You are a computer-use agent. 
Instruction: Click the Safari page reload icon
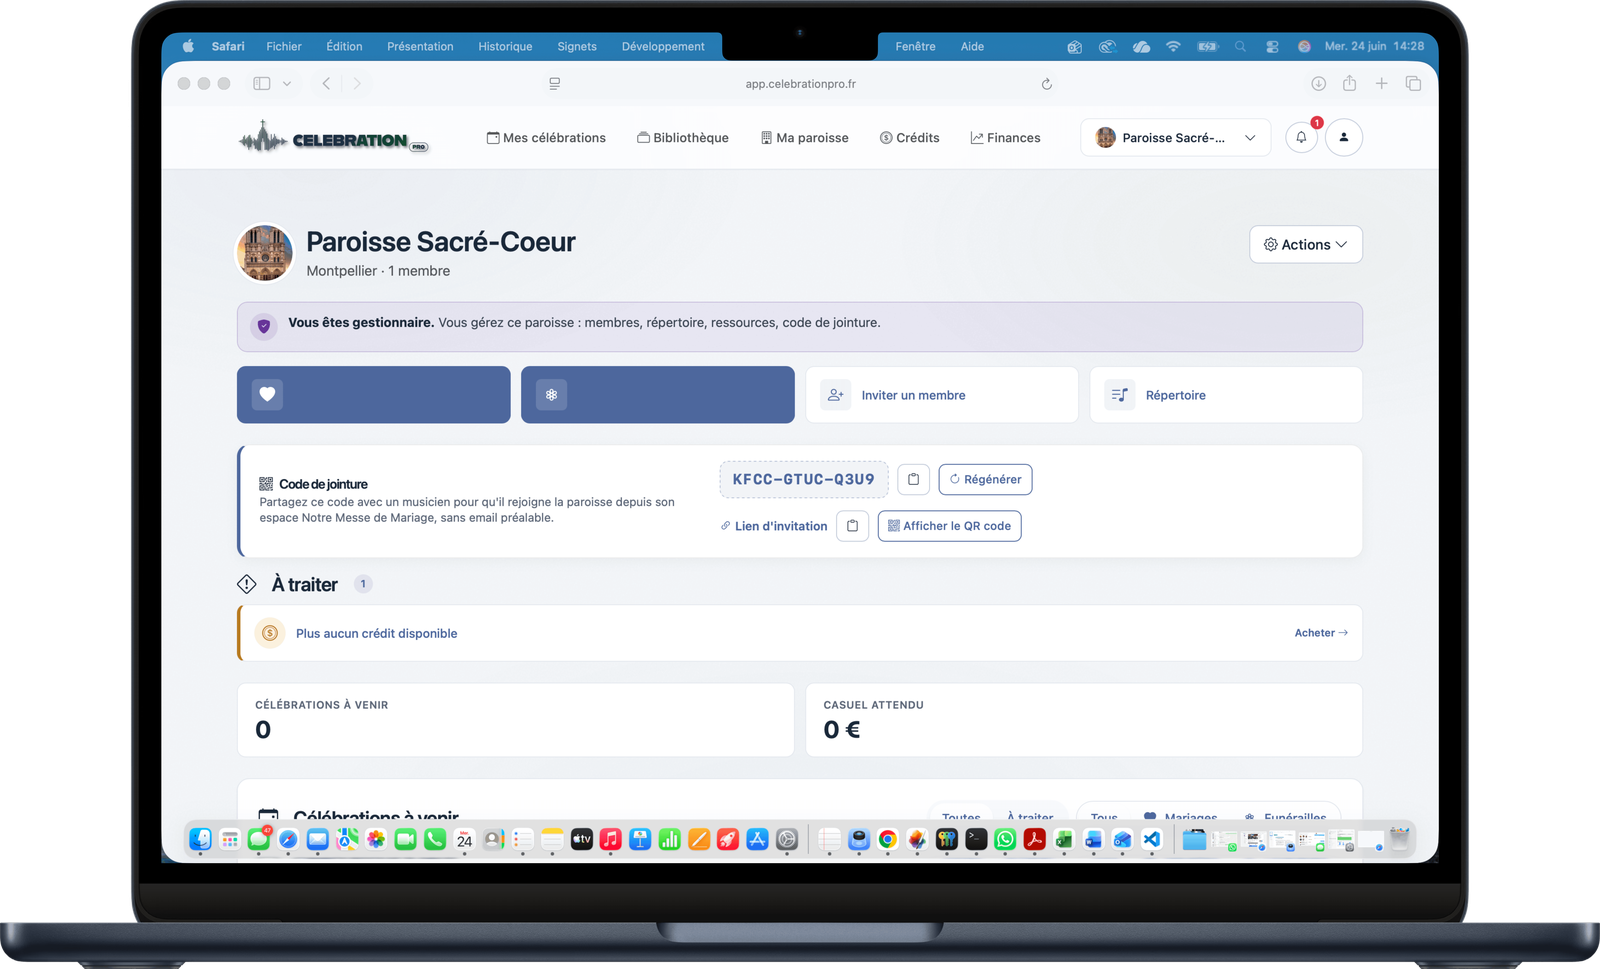(1046, 84)
